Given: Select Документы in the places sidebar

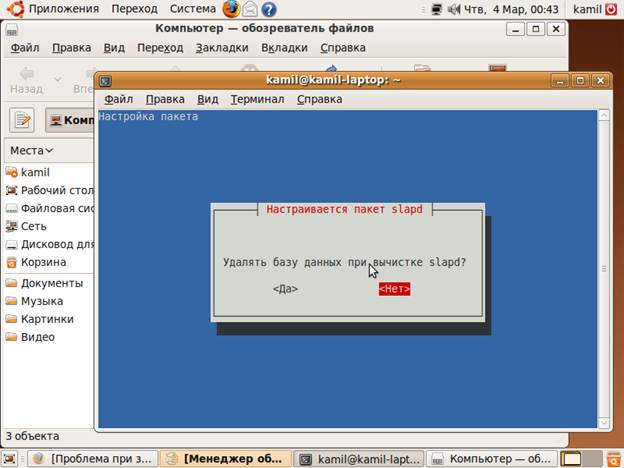Looking at the screenshot, I should point(51,283).
